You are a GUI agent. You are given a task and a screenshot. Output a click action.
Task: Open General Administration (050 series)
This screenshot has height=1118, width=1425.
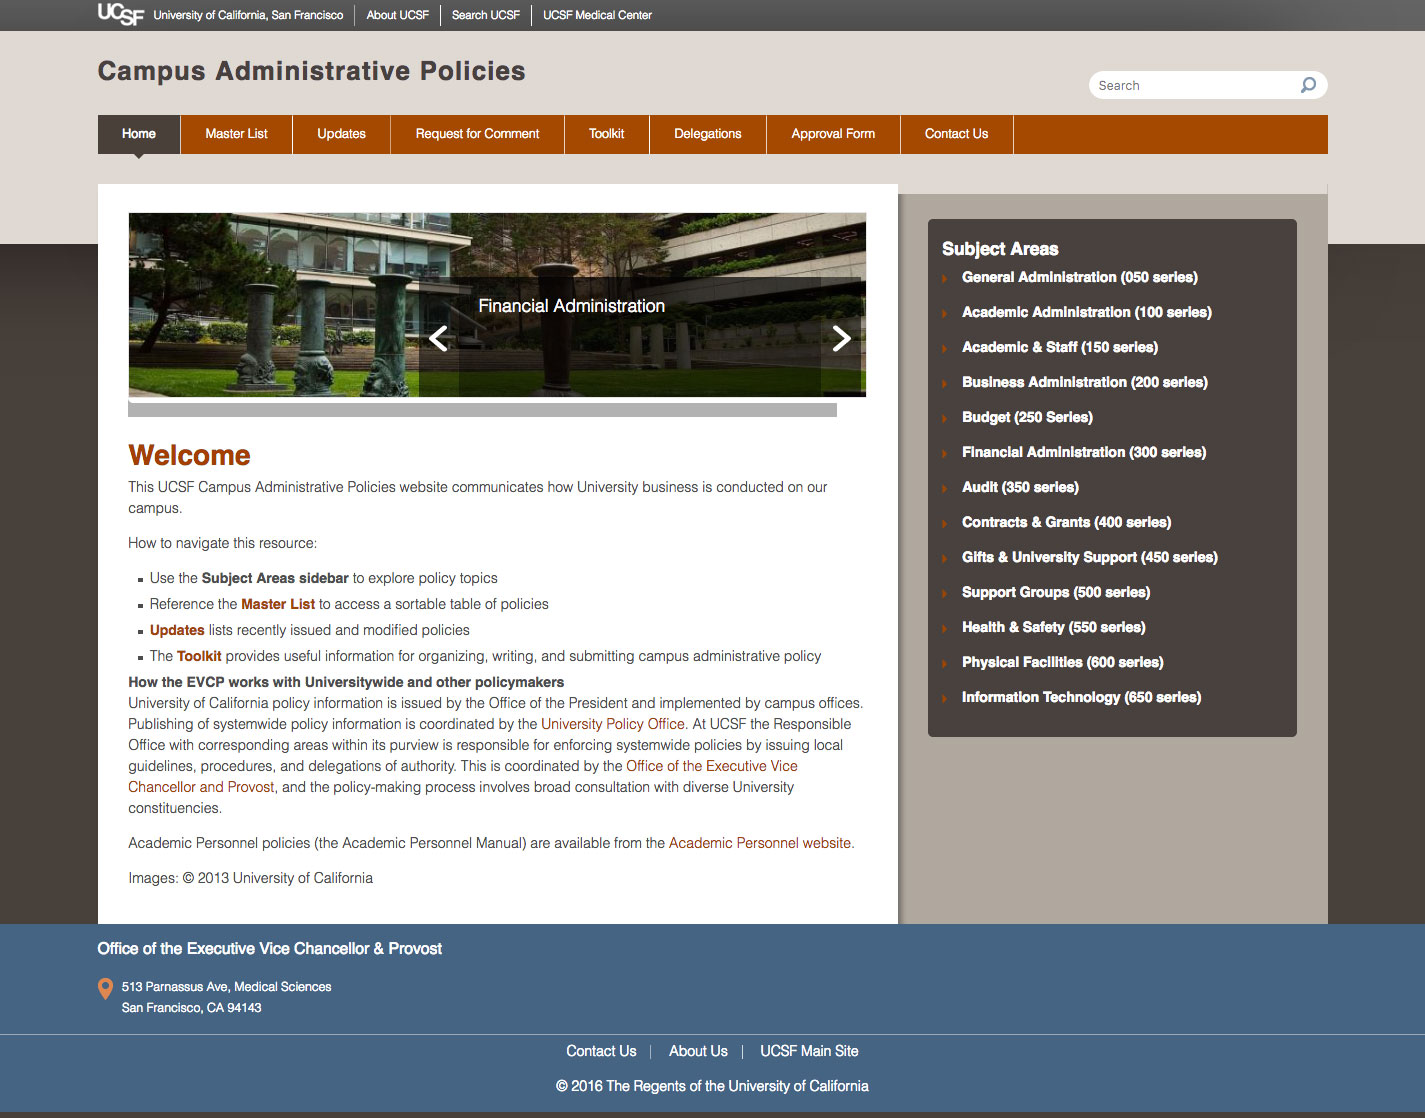[1079, 277]
